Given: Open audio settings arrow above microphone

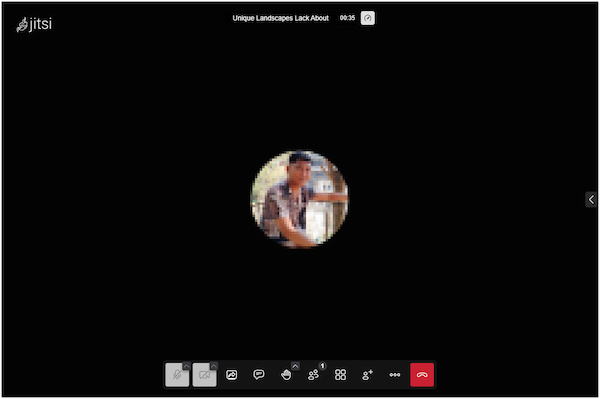Looking at the screenshot, I should [186, 366].
